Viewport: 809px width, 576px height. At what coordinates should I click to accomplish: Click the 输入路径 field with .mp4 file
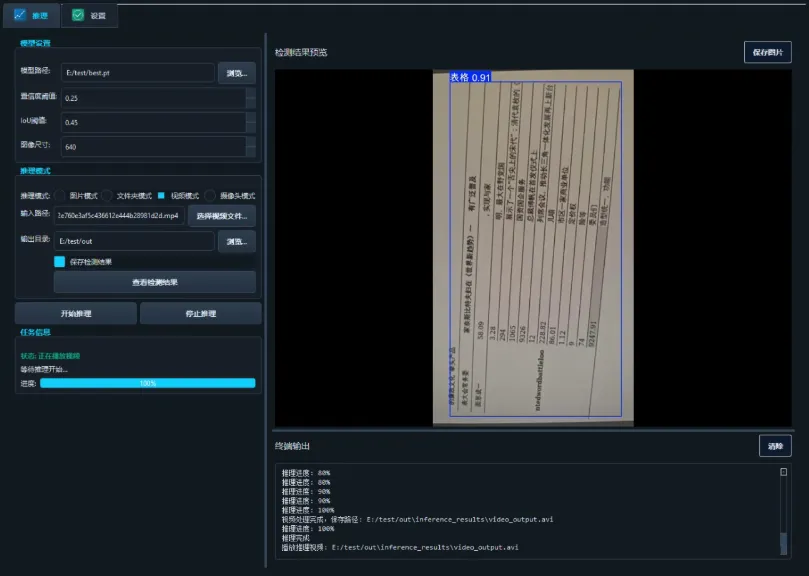(x=119, y=215)
